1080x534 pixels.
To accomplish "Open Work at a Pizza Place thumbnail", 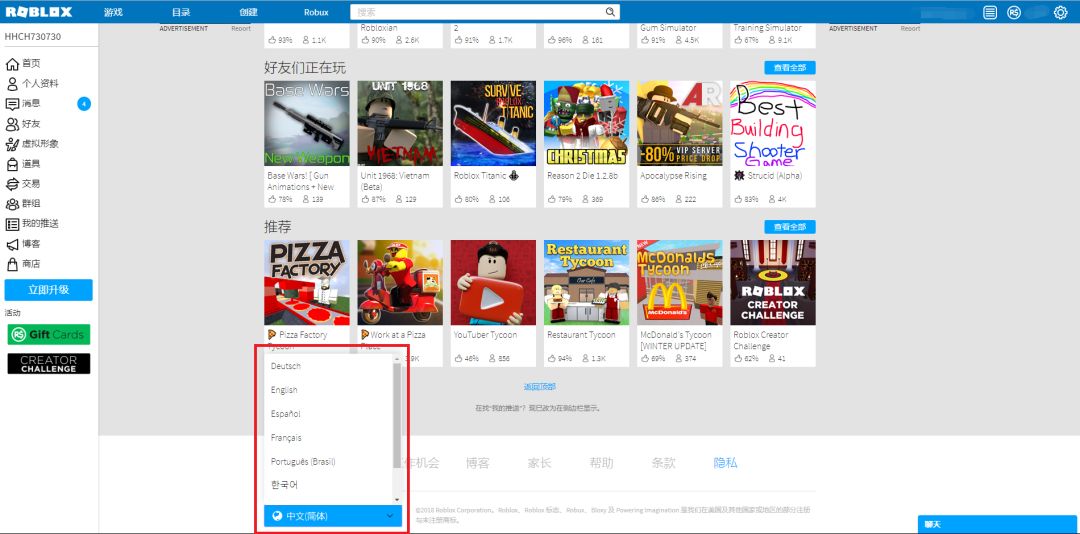I will click(x=399, y=283).
